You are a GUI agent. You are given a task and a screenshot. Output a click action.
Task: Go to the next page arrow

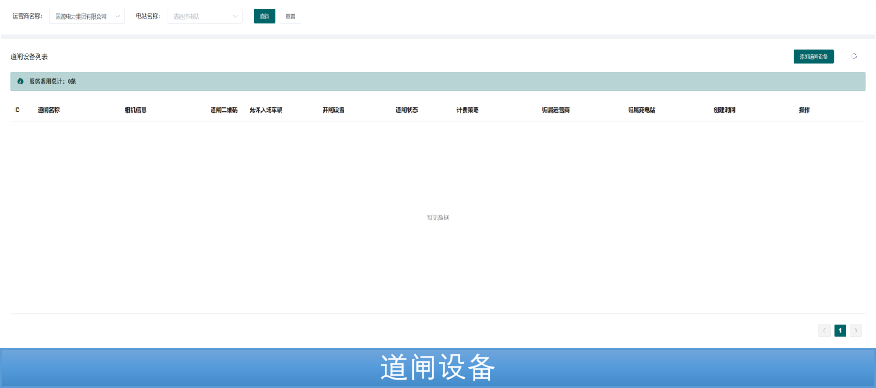[855, 330]
